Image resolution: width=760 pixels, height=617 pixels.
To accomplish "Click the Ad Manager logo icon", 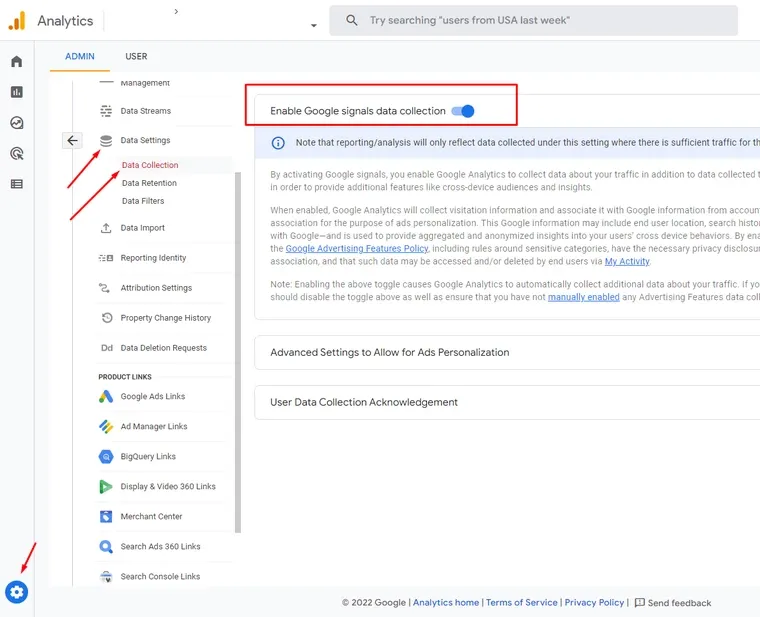I will pyautogui.click(x=106, y=427).
